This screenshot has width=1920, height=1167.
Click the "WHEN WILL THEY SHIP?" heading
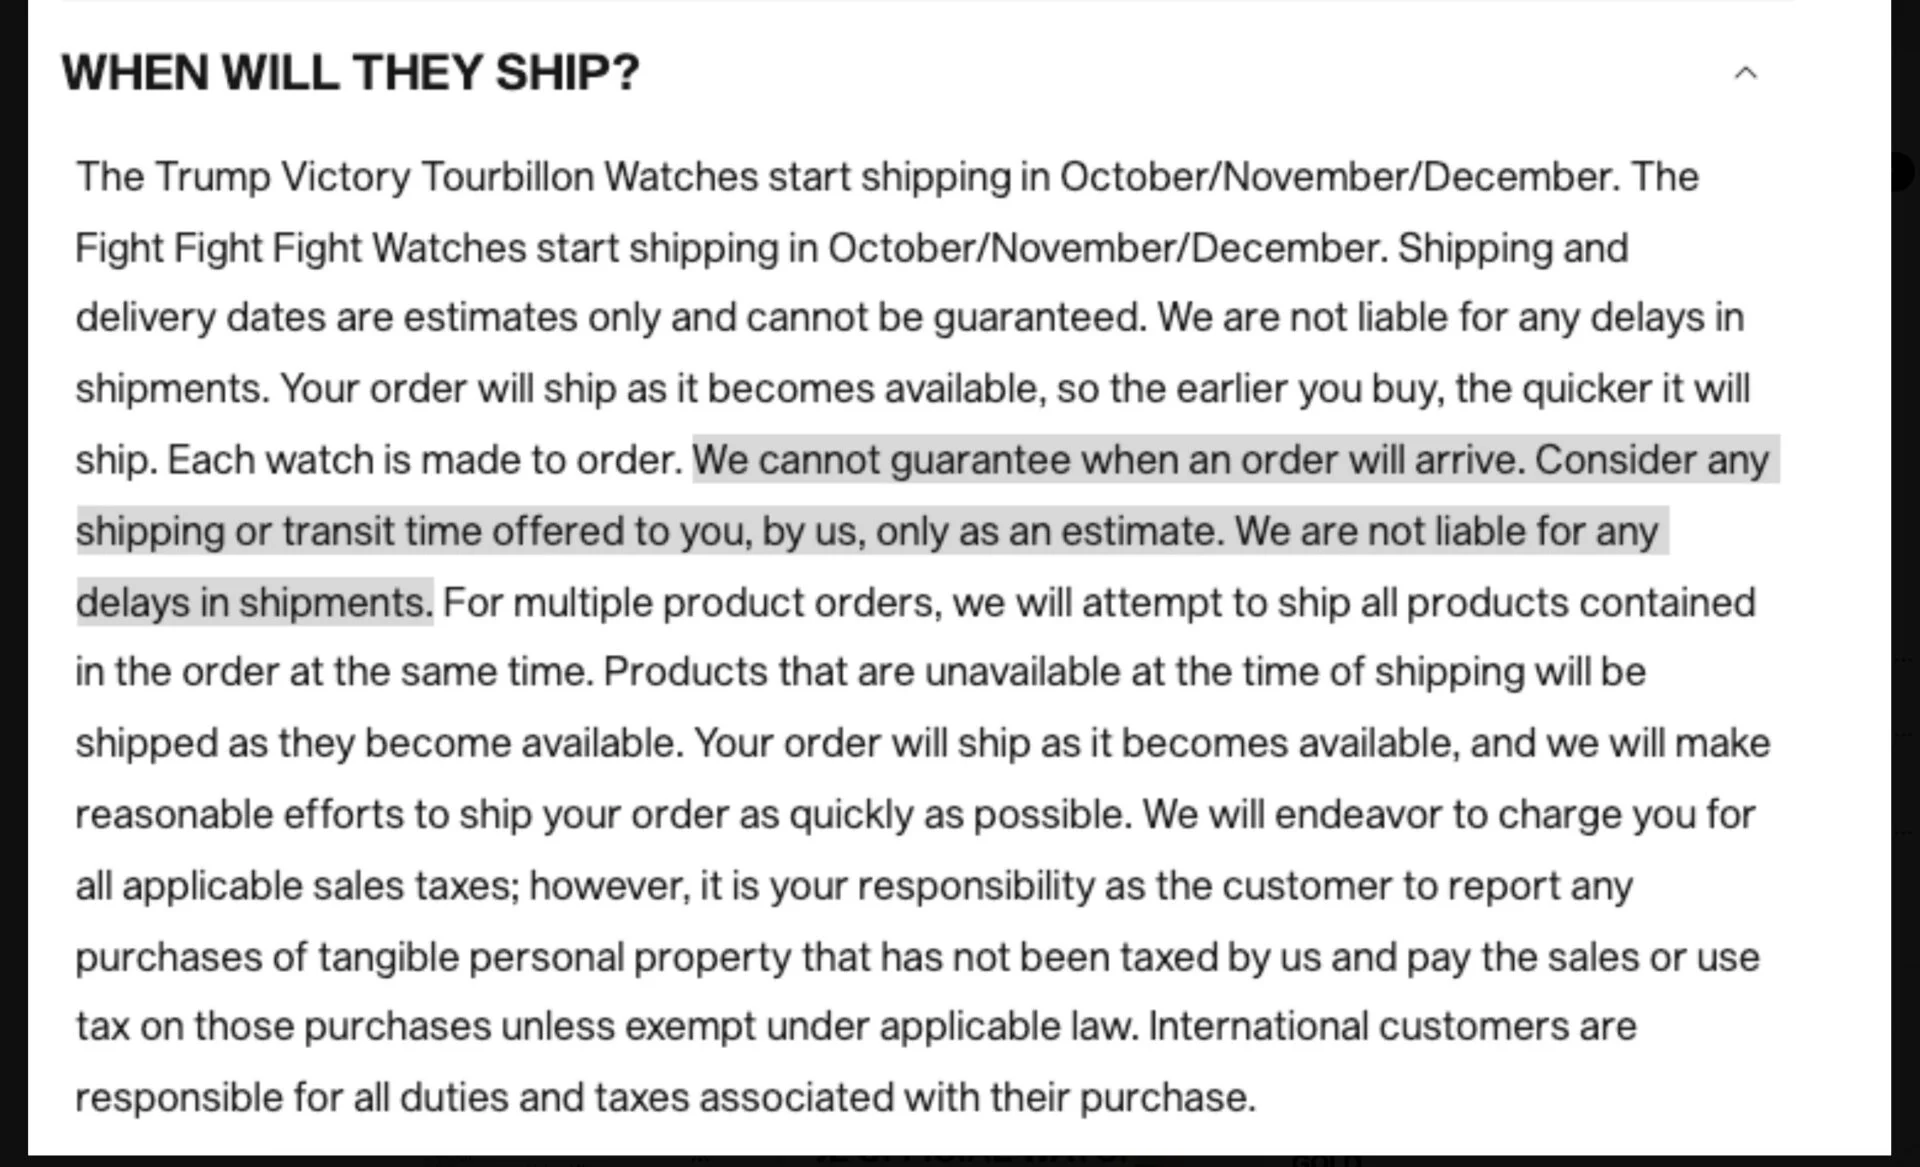tap(350, 73)
